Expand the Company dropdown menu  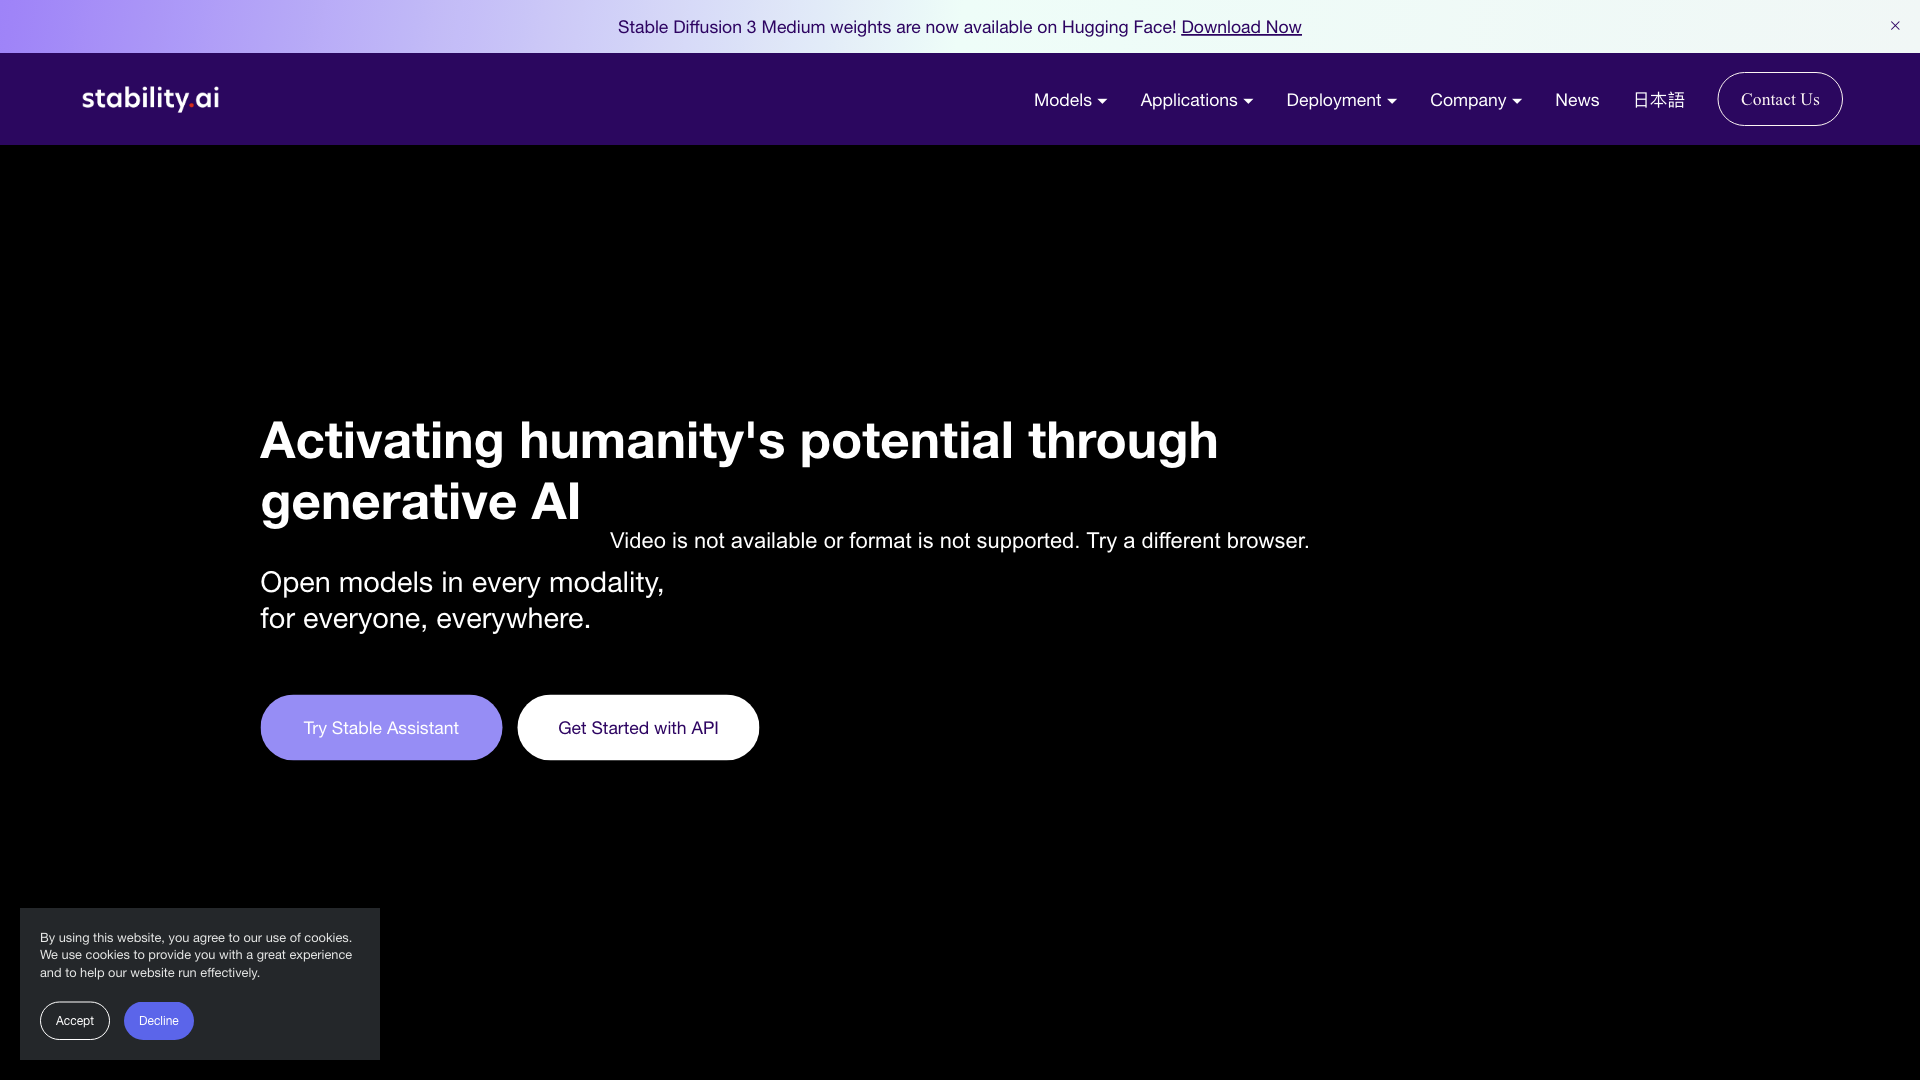(x=1475, y=100)
